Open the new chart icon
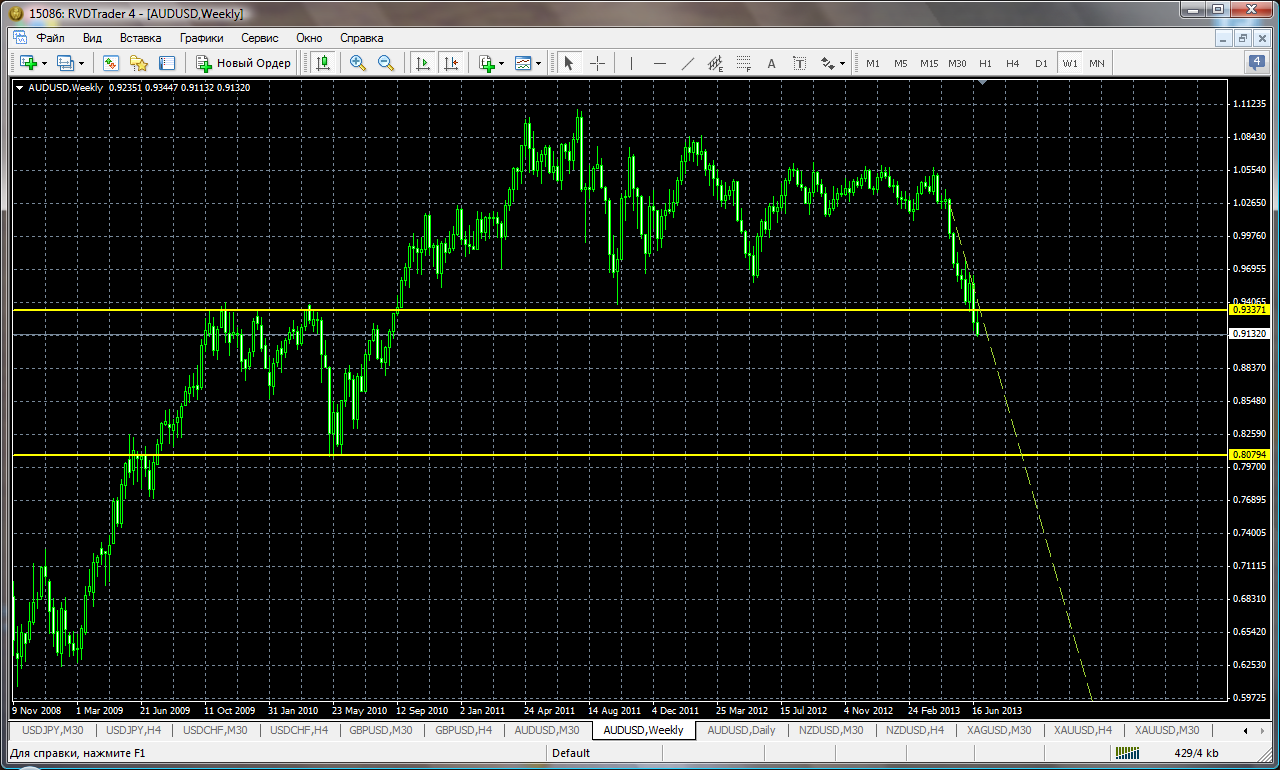1280x770 pixels. (x=27, y=63)
